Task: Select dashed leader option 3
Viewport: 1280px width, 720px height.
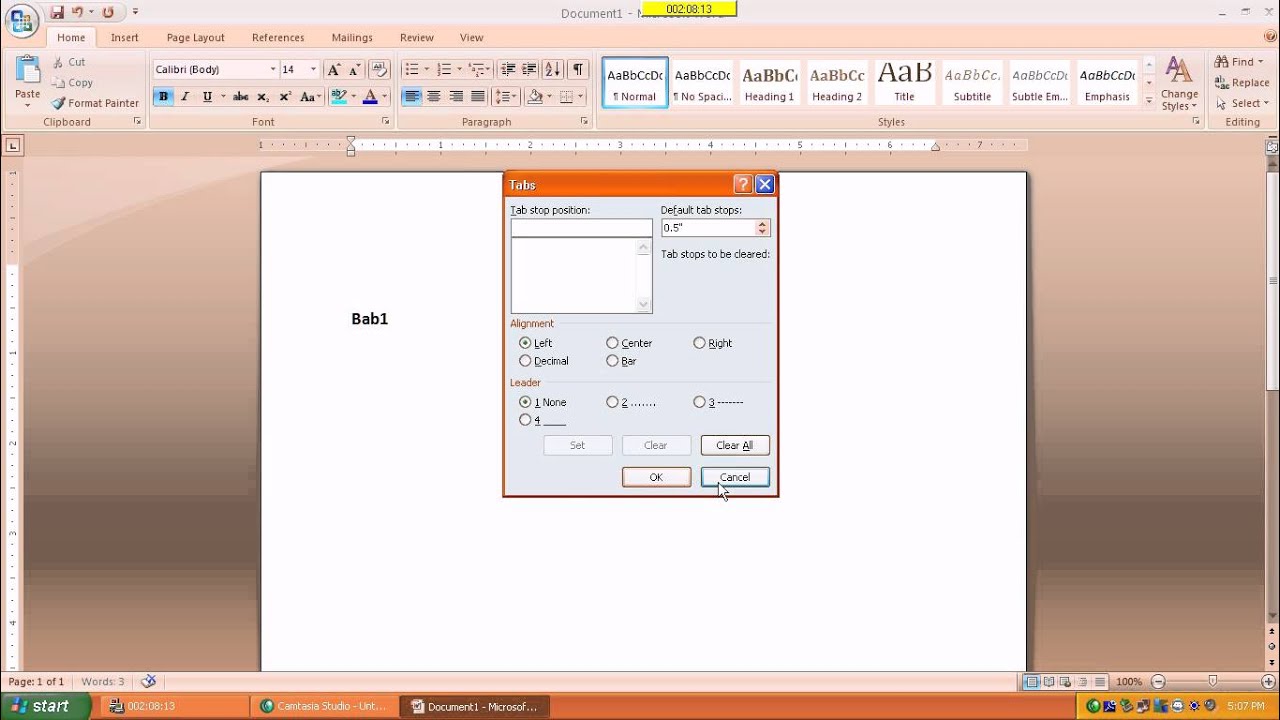Action: pyautogui.click(x=699, y=402)
